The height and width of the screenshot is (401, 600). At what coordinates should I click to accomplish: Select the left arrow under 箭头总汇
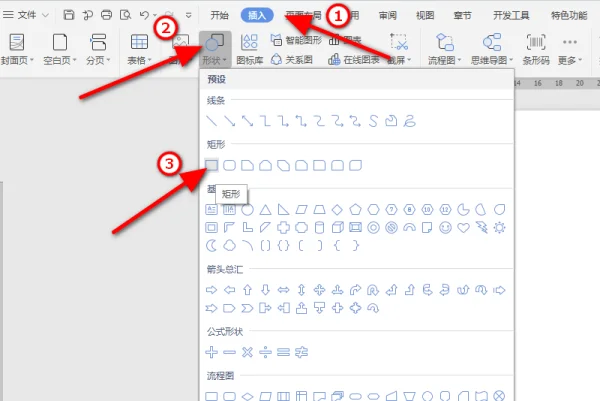point(230,290)
